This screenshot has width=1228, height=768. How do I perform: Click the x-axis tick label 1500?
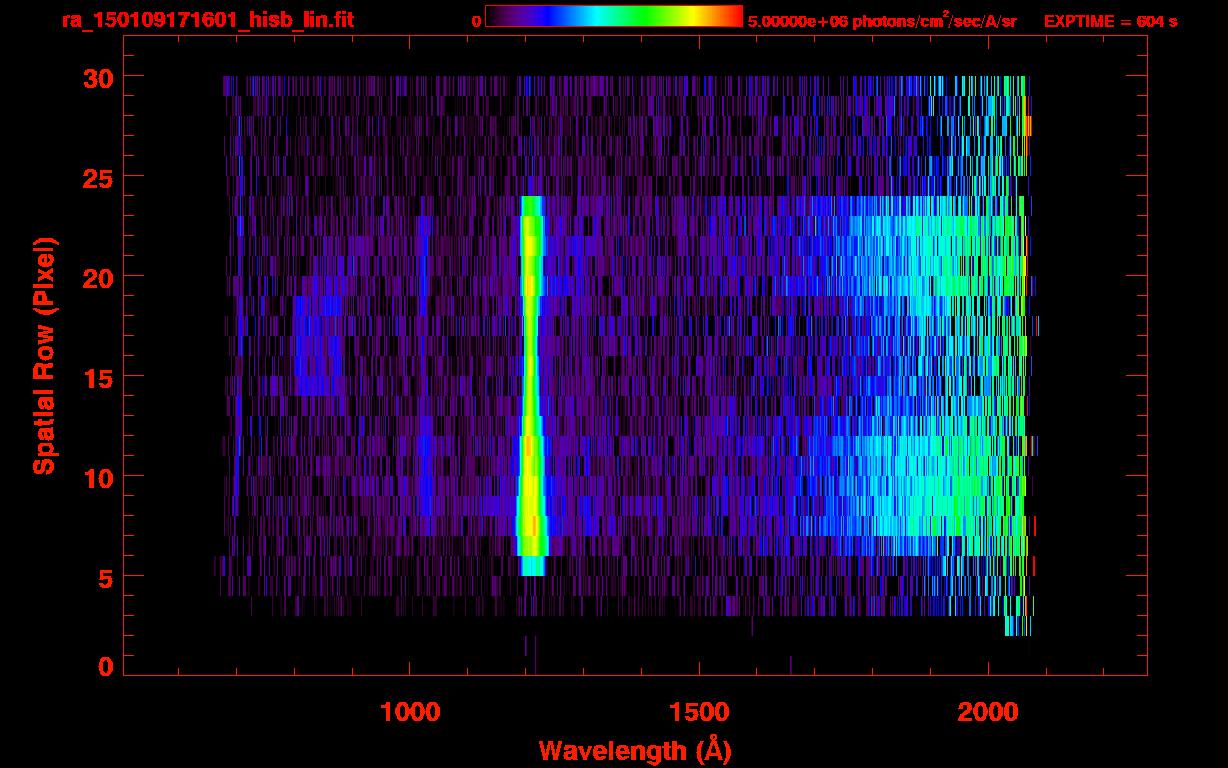(699, 712)
